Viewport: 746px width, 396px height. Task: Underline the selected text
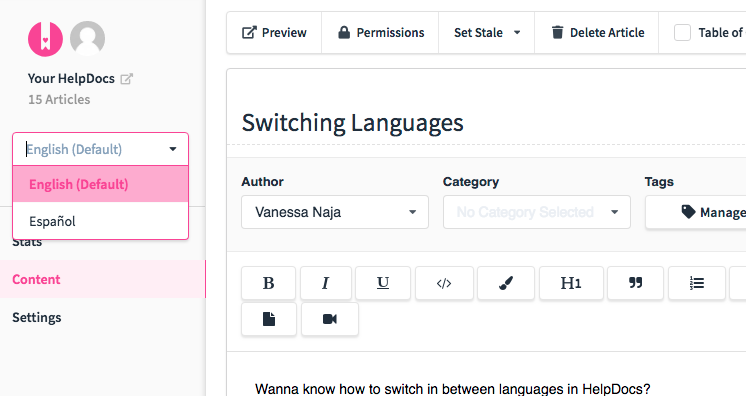click(383, 283)
